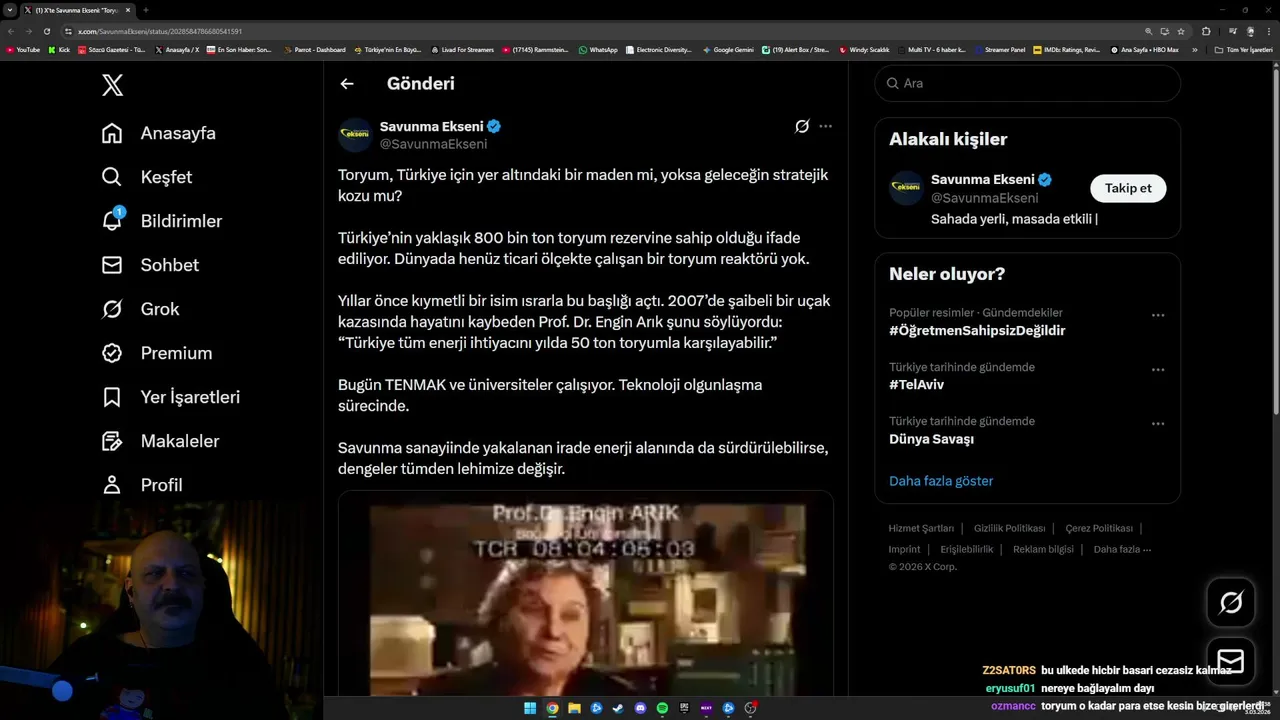Open the Streamer Panel bookmark

999,50
